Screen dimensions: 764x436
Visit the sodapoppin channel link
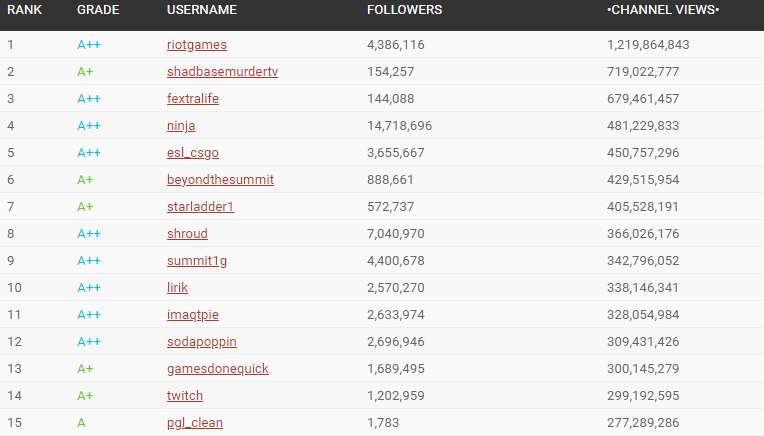pyautogui.click(x=202, y=341)
